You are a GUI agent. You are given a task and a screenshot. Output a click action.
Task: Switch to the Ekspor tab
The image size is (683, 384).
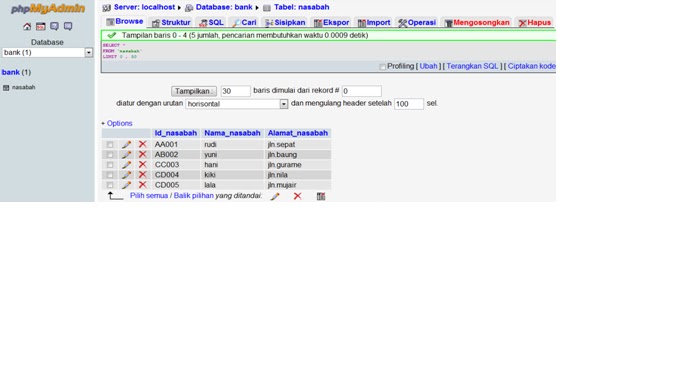coord(331,23)
